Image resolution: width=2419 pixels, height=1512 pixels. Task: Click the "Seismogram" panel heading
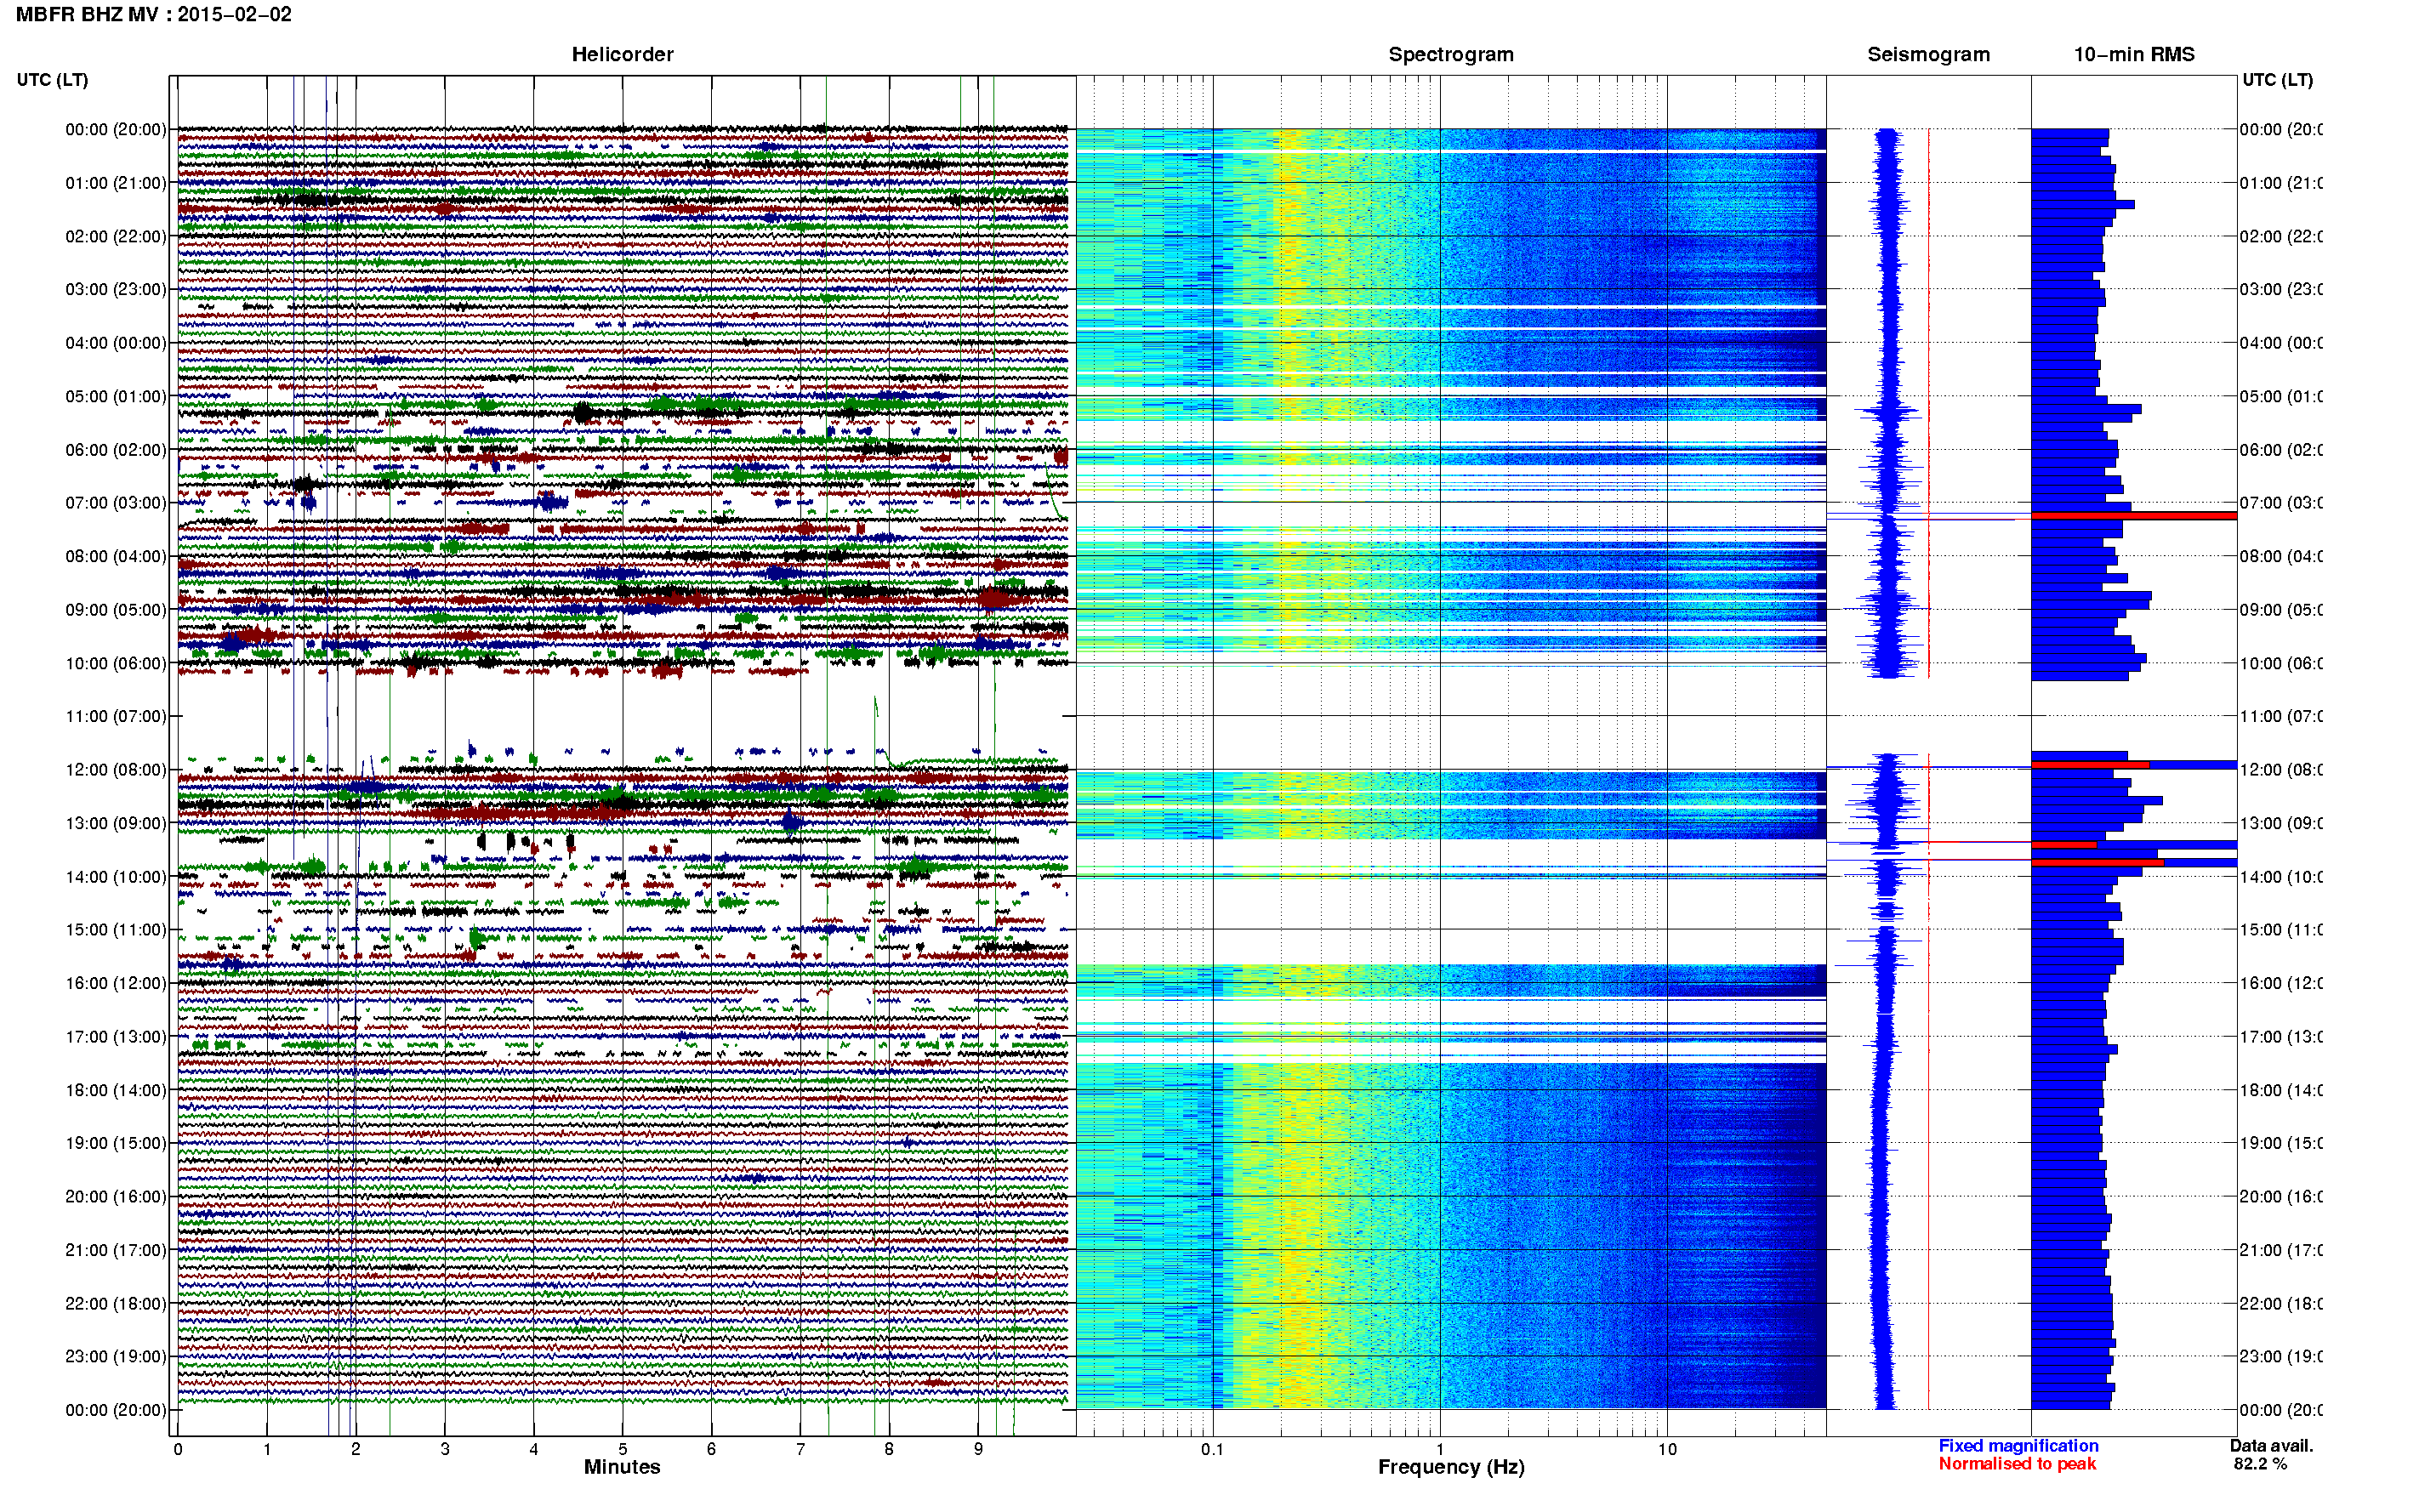1929,55
